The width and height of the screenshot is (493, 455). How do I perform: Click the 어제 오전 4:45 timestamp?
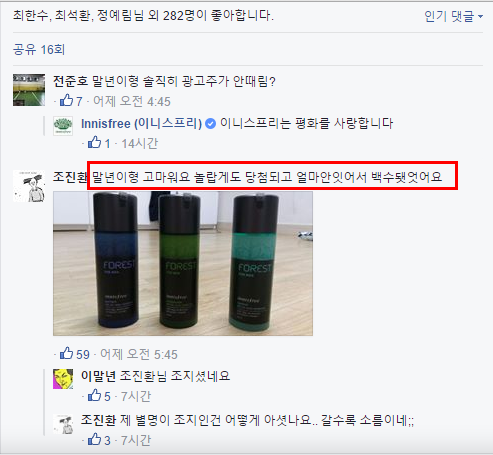click(x=132, y=101)
